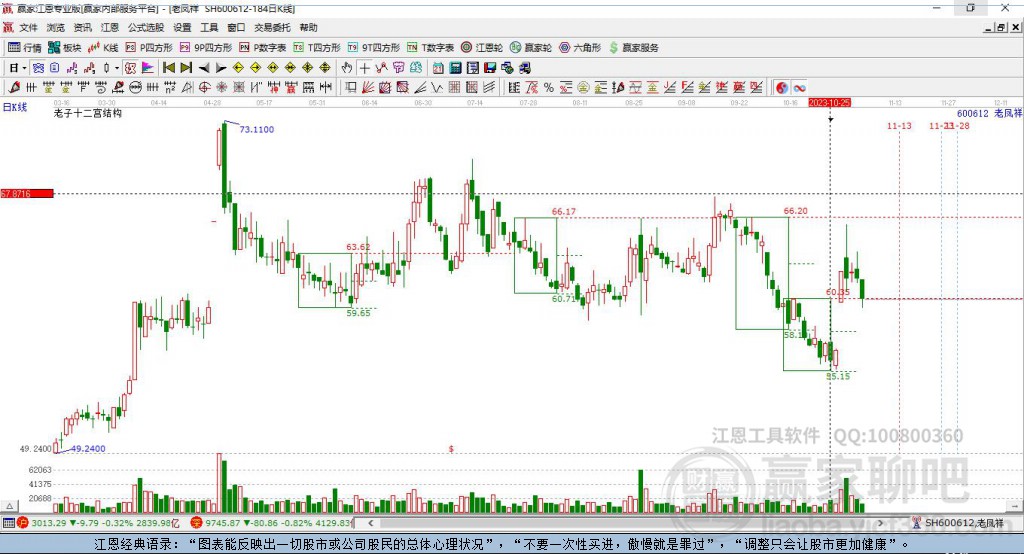The width and height of the screenshot is (1024, 554).
Task: Toggle the hand pan tool
Action: [x=347, y=68]
